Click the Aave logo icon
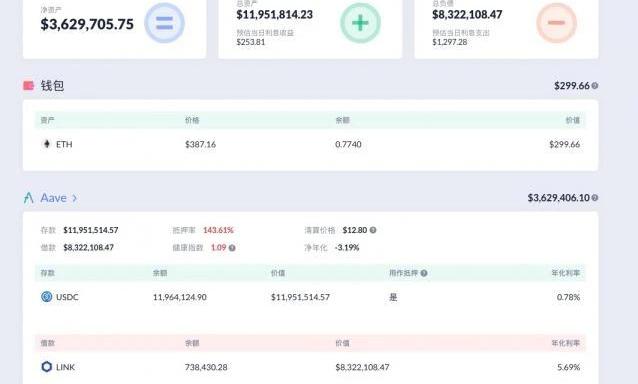Viewport: 638px width, 384px height. click(28, 198)
